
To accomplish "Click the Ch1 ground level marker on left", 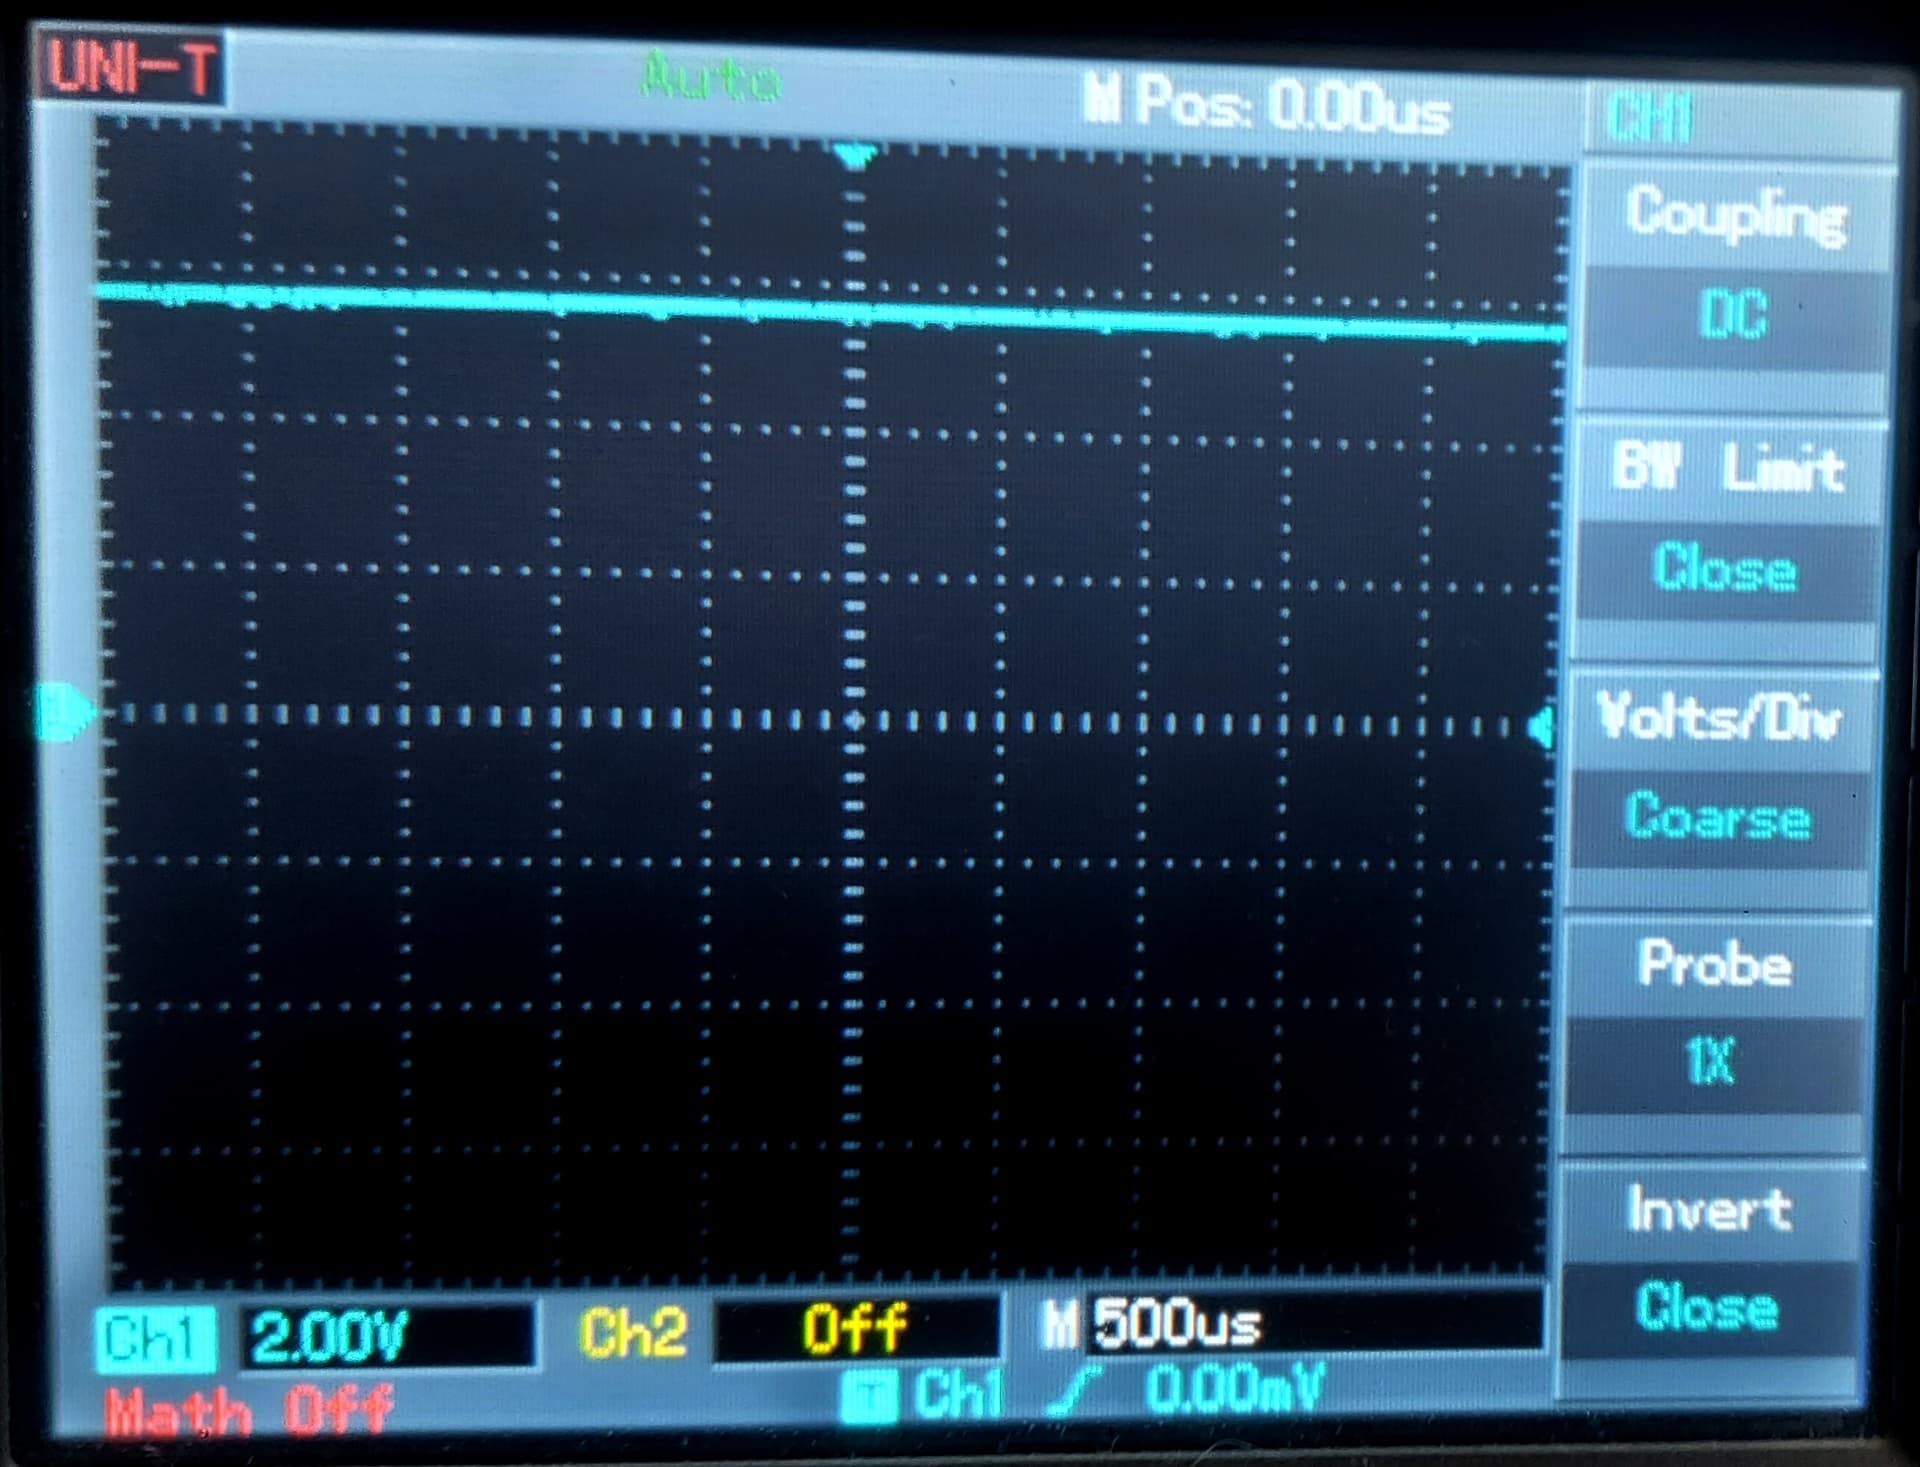I will click(65, 712).
